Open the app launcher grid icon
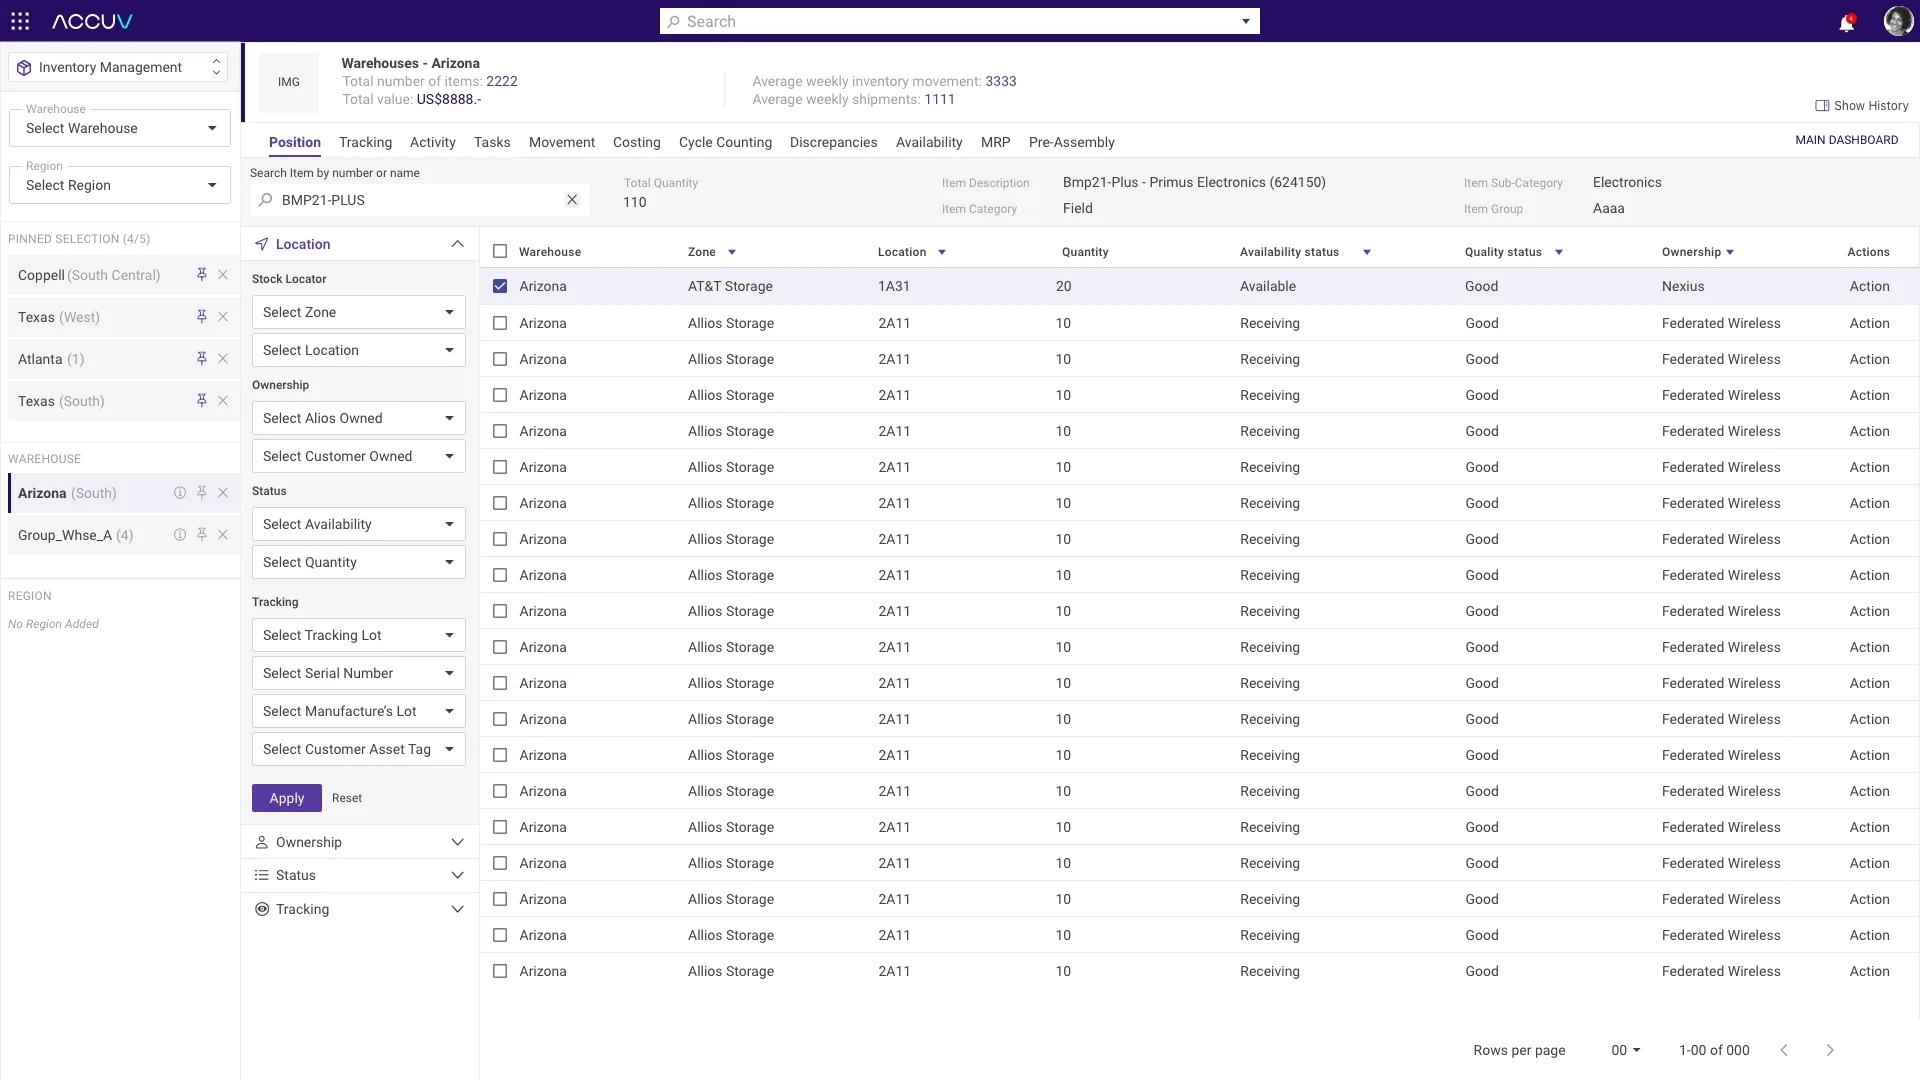This screenshot has width=1920, height=1080. [x=20, y=21]
